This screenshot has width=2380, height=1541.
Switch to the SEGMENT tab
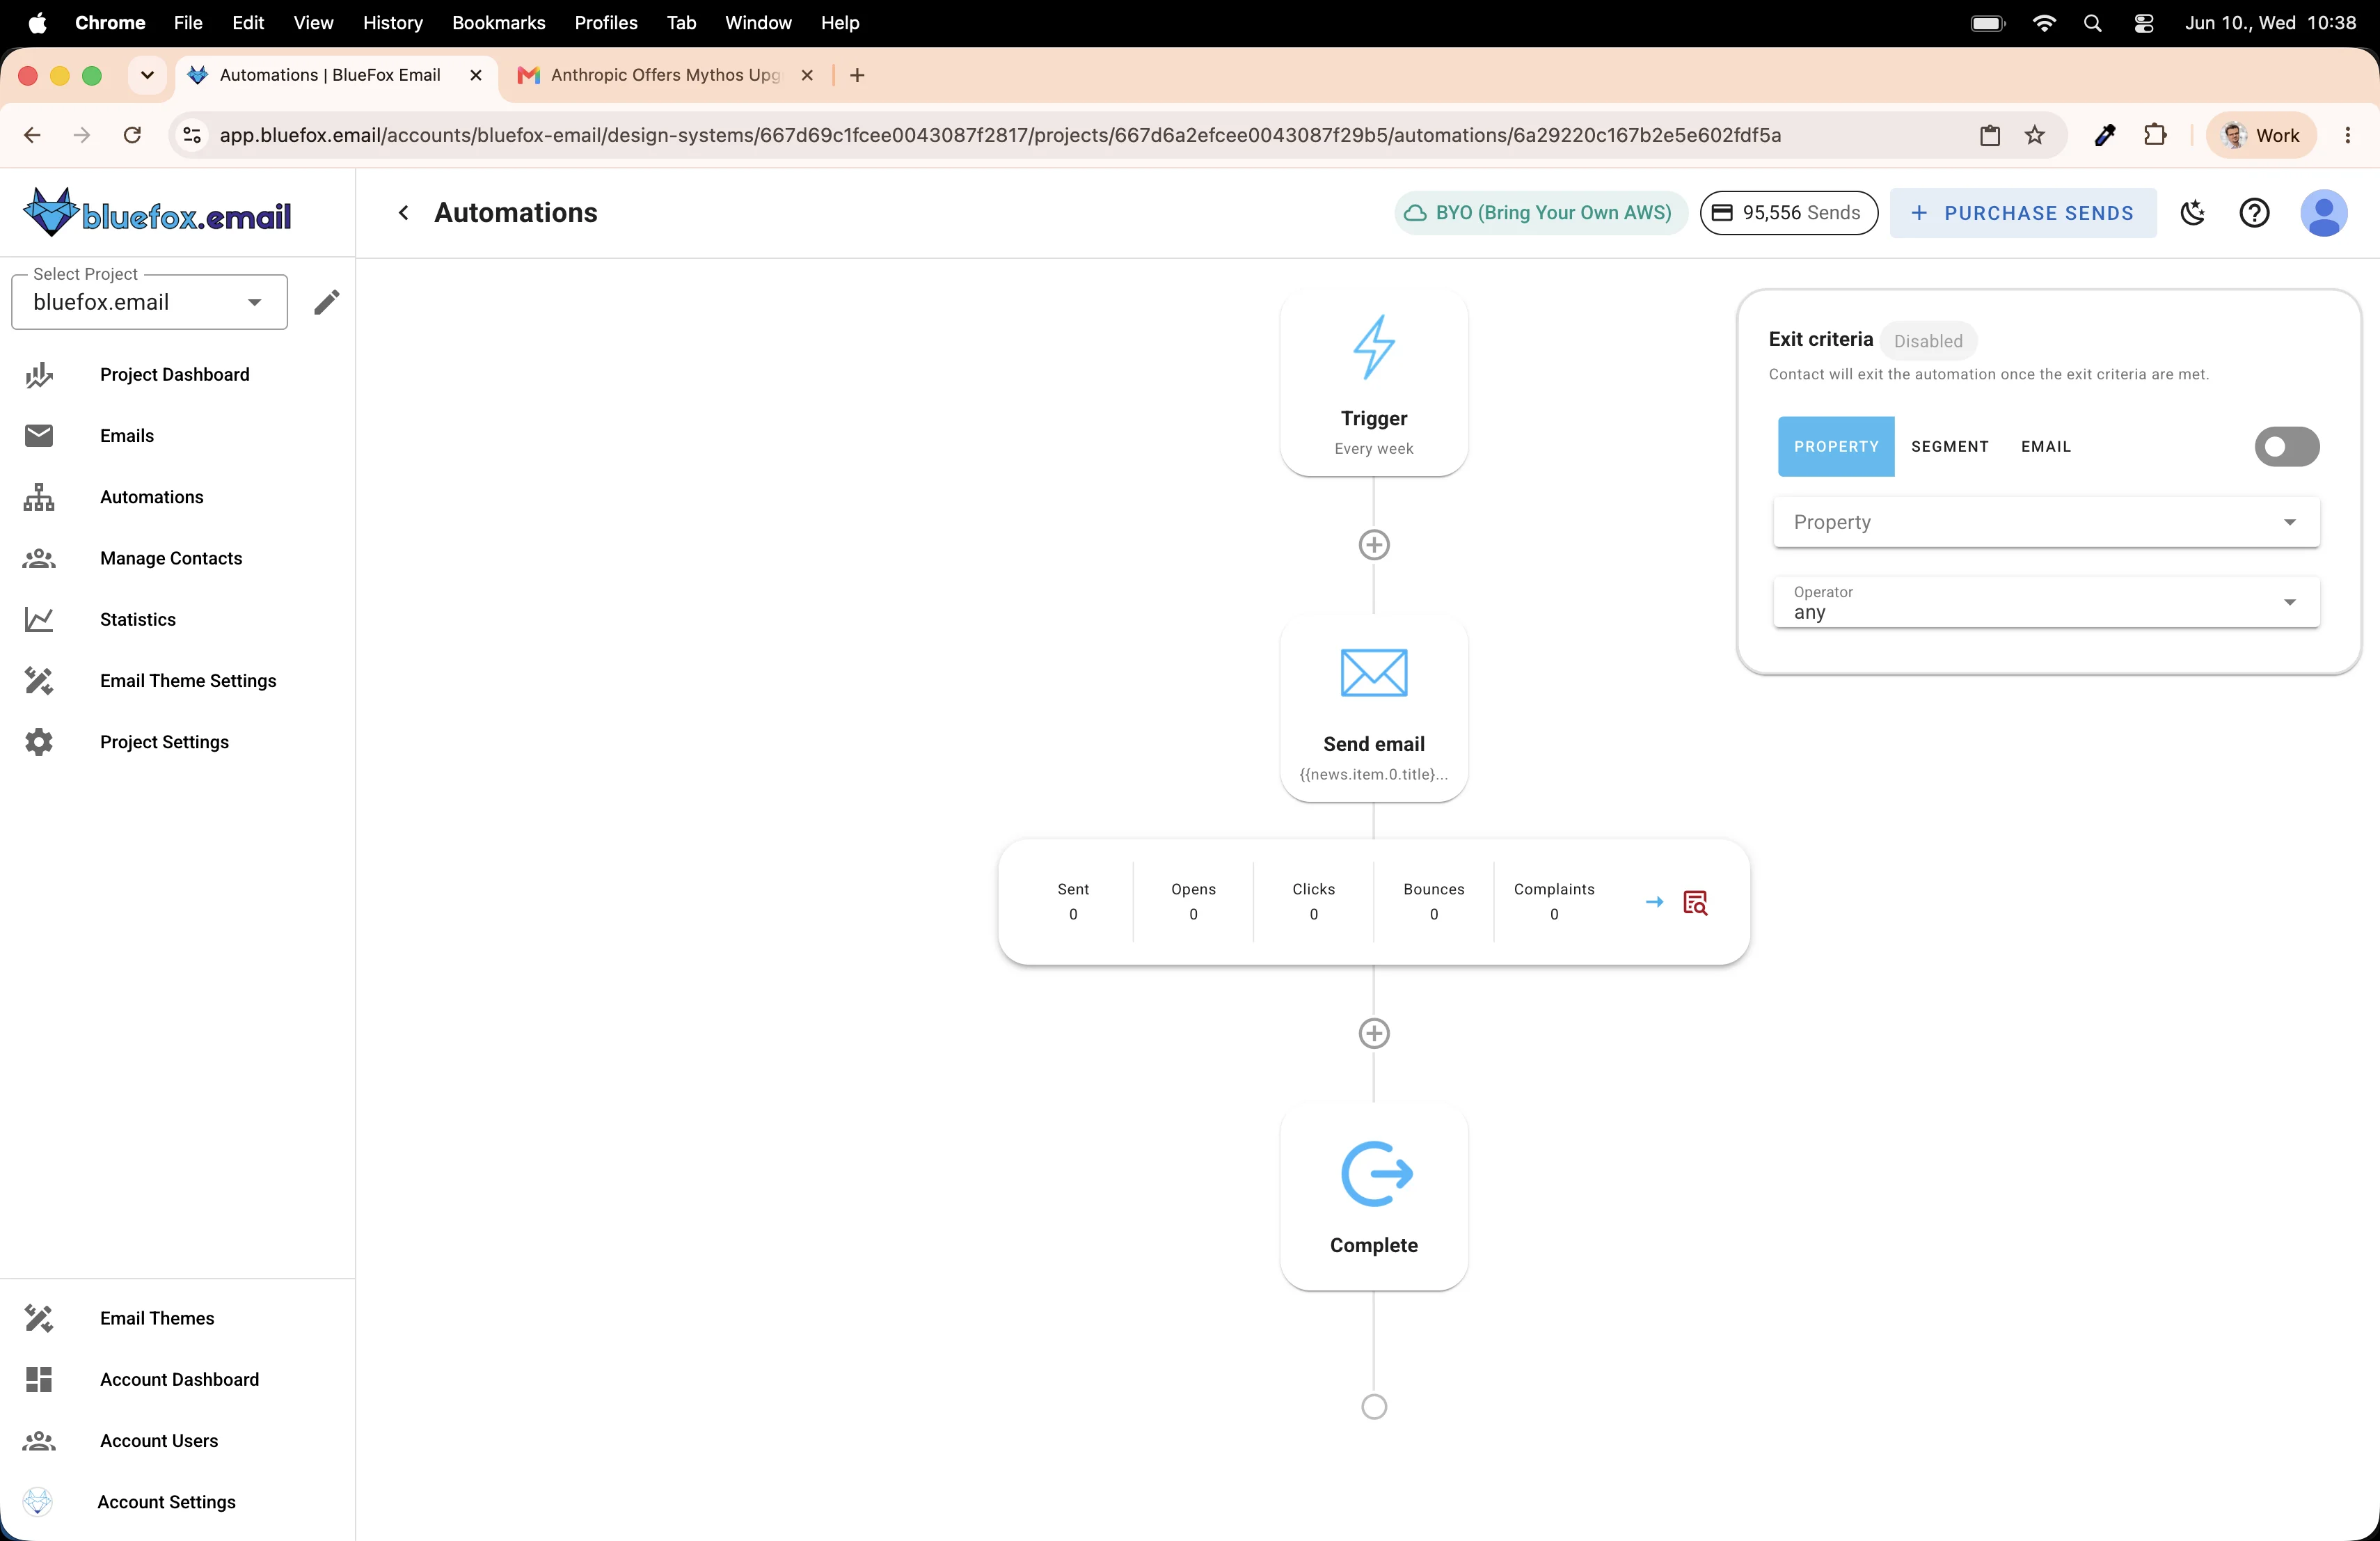1950,447
